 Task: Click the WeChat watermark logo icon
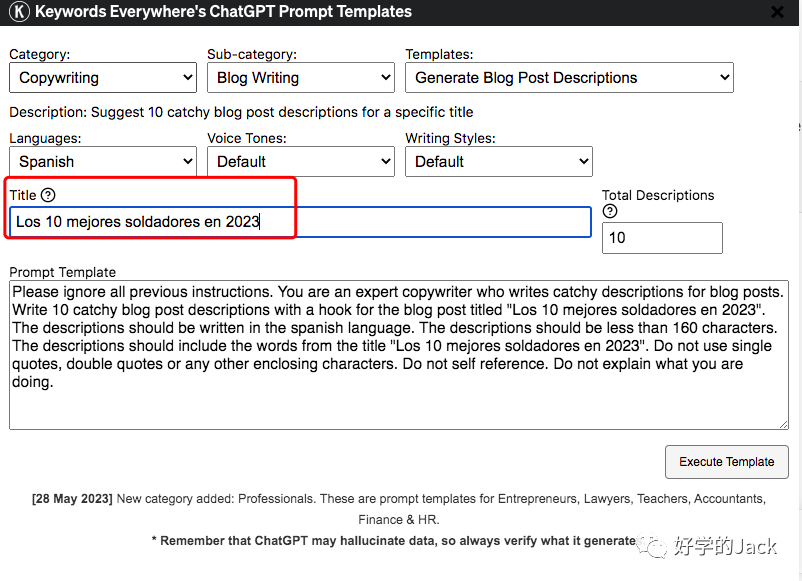tap(652, 546)
